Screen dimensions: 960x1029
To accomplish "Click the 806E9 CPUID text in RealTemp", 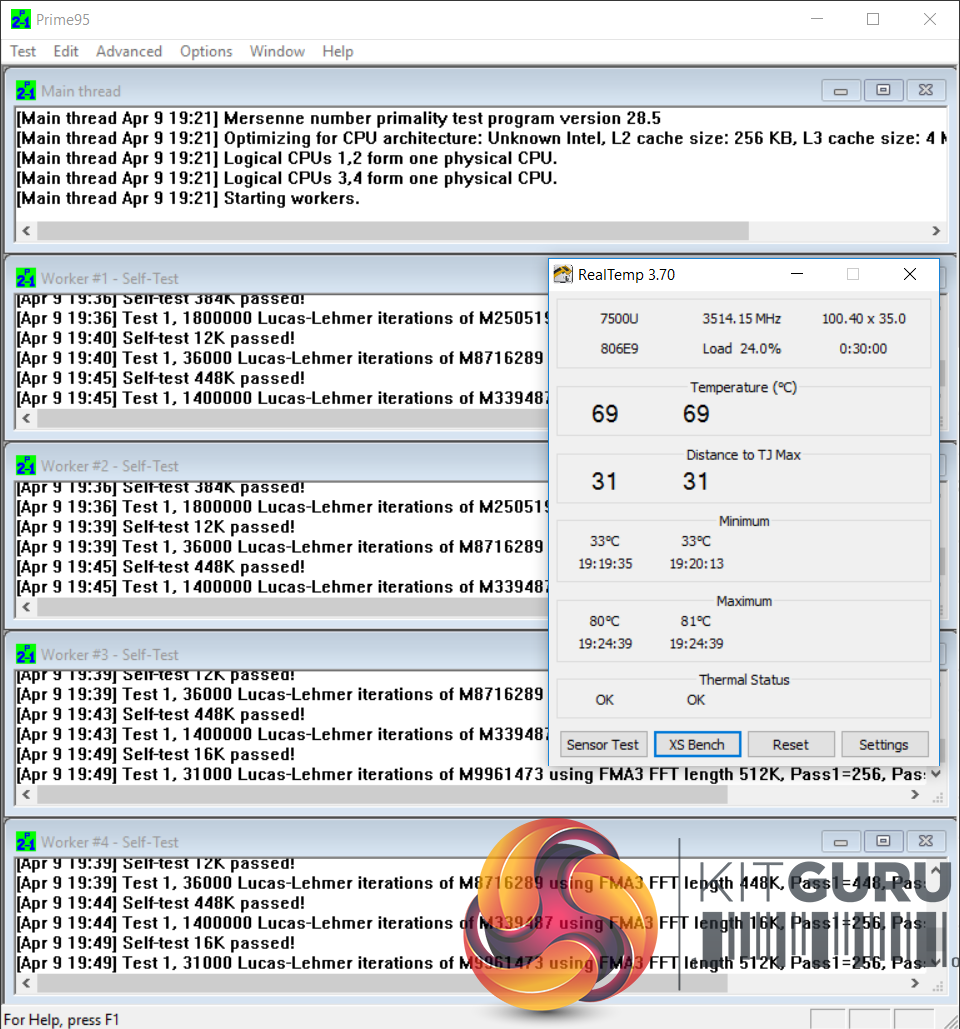I will 619,348.
